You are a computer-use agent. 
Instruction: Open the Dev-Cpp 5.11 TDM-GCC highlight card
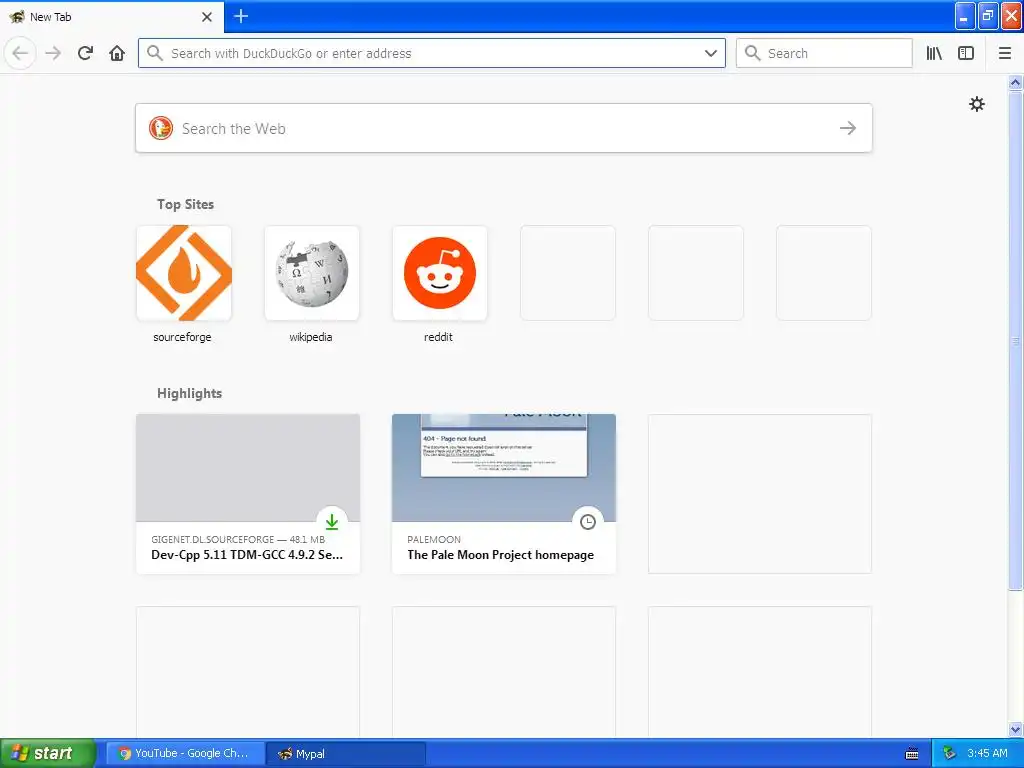tap(248, 494)
